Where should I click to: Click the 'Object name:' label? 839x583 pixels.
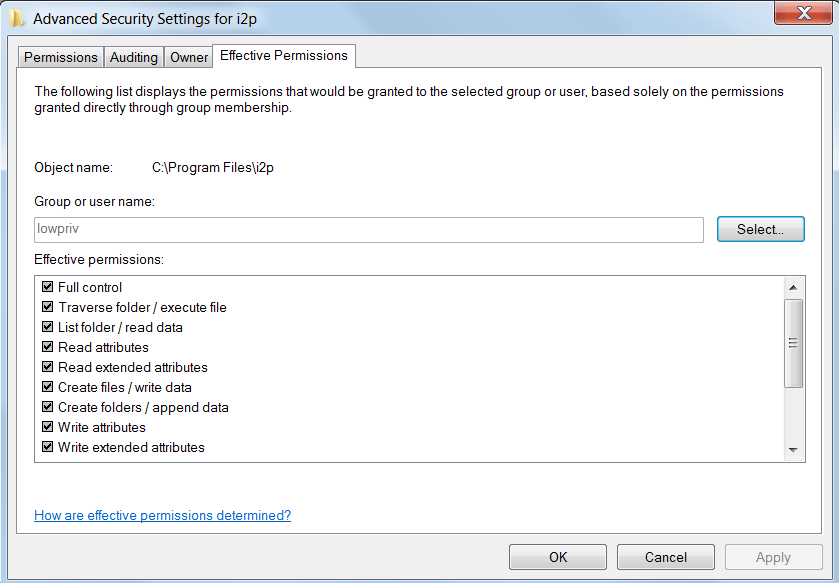pyautogui.click(x=73, y=167)
